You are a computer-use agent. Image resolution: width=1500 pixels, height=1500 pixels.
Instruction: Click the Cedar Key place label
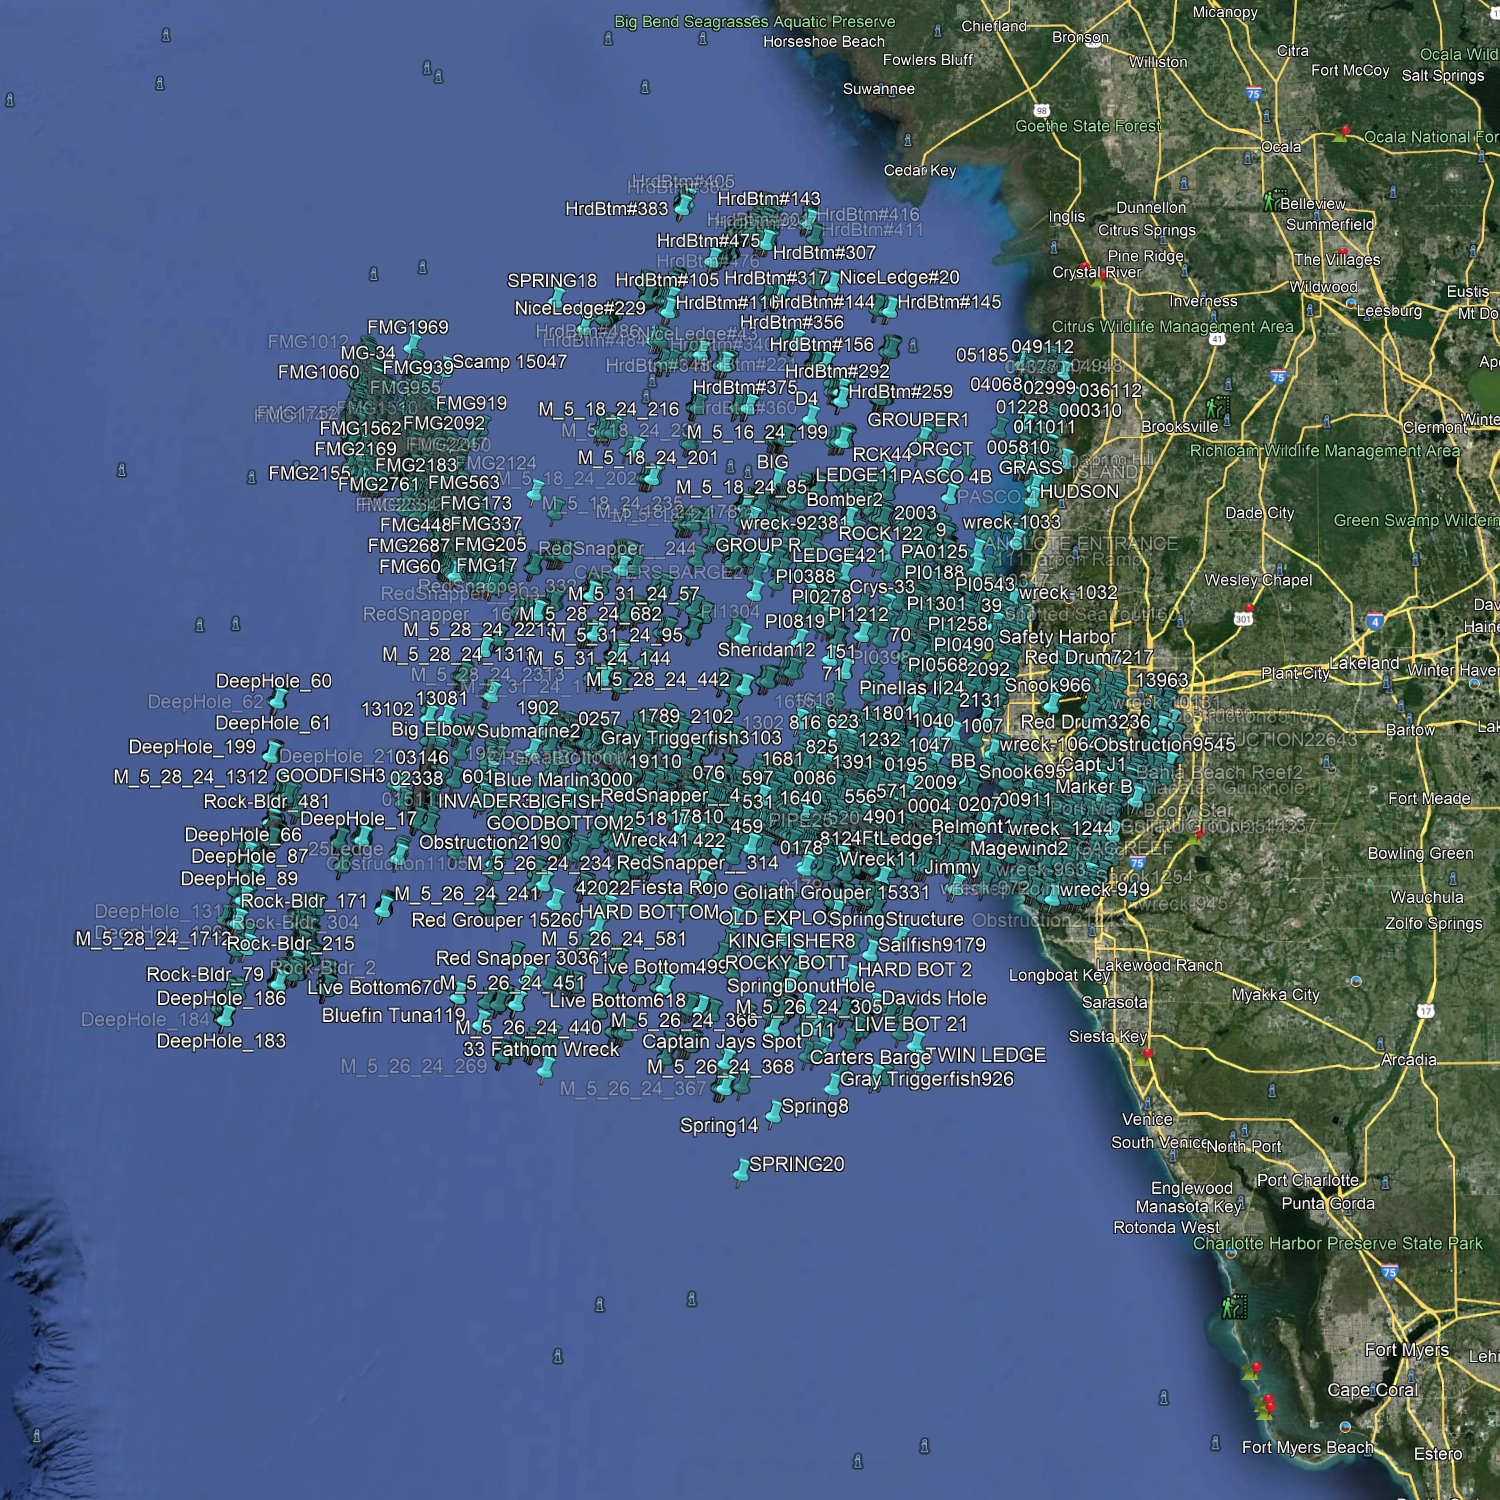919,170
